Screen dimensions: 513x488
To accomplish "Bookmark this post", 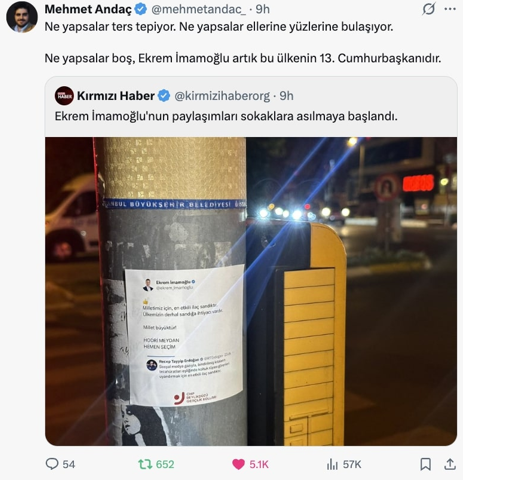I will (425, 464).
